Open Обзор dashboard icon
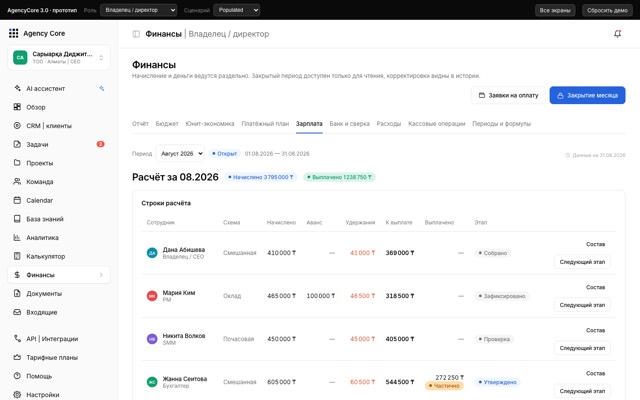This screenshot has height=400, width=640. (17, 107)
